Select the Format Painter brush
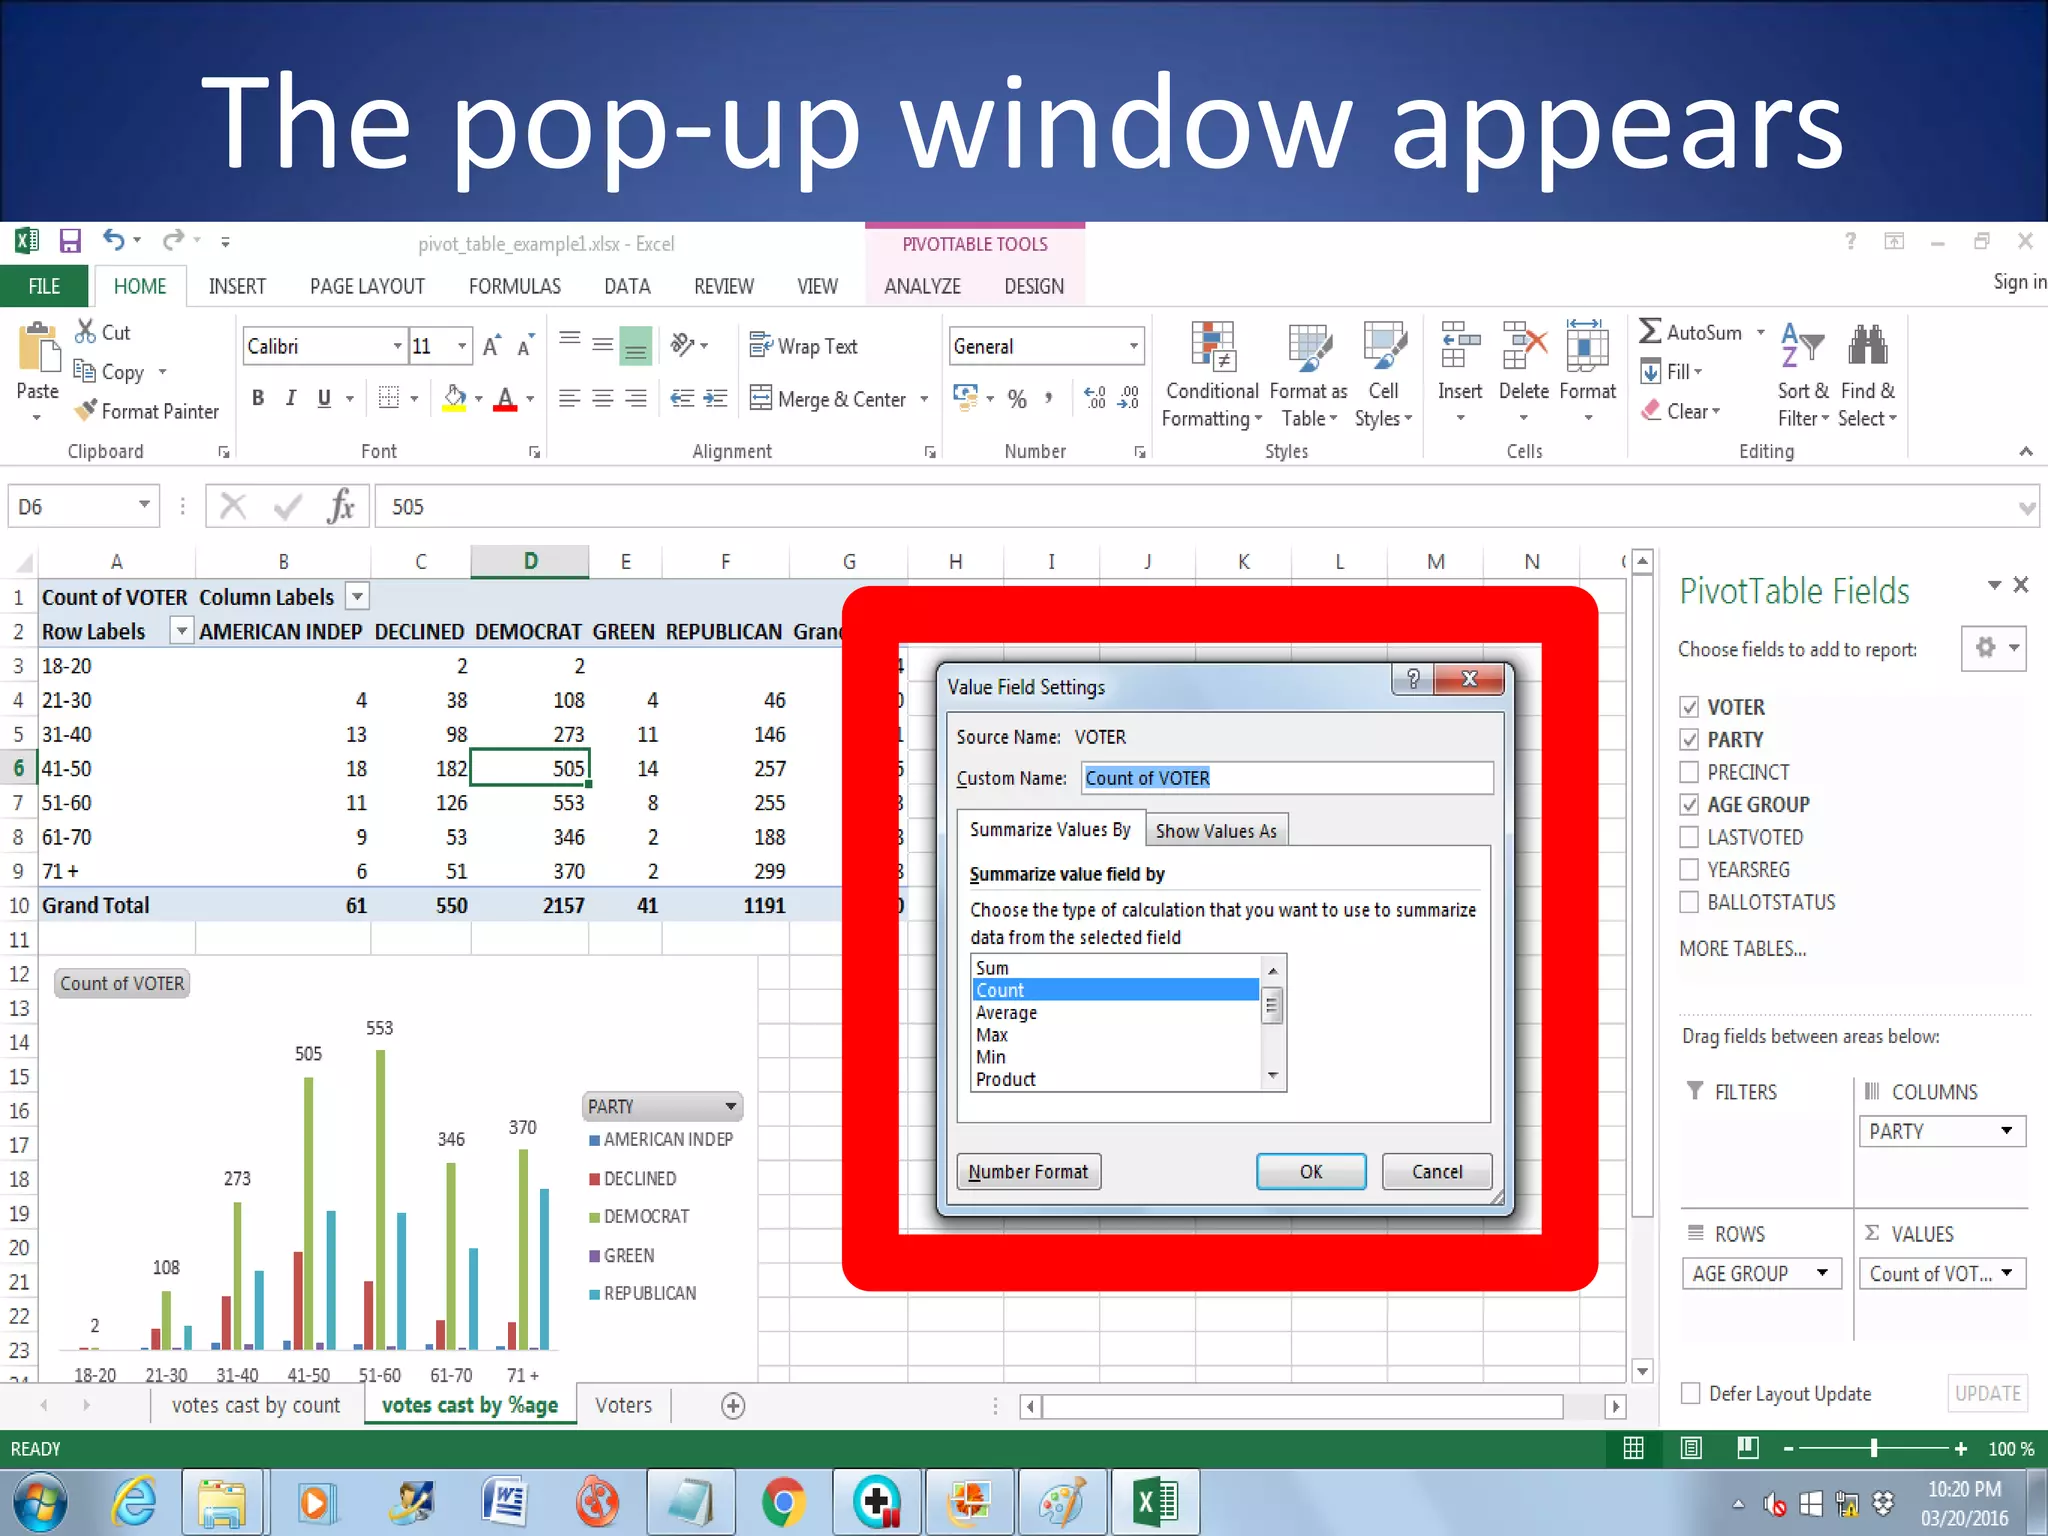Screen dimensions: 2048x1536 point(87,410)
